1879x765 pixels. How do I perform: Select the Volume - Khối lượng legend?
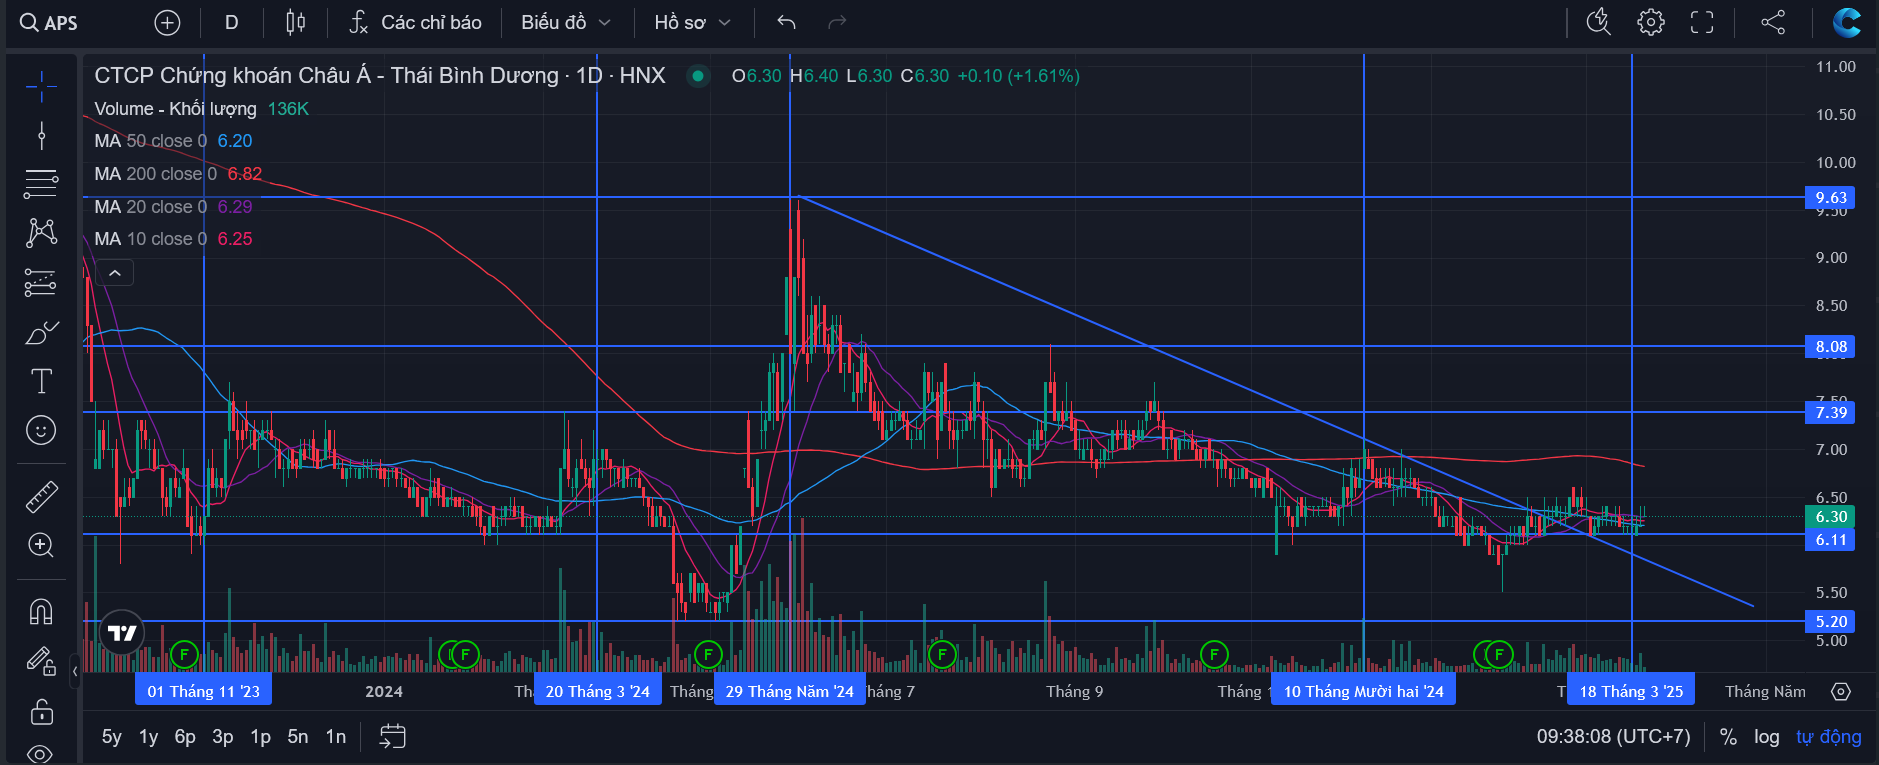(x=201, y=109)
